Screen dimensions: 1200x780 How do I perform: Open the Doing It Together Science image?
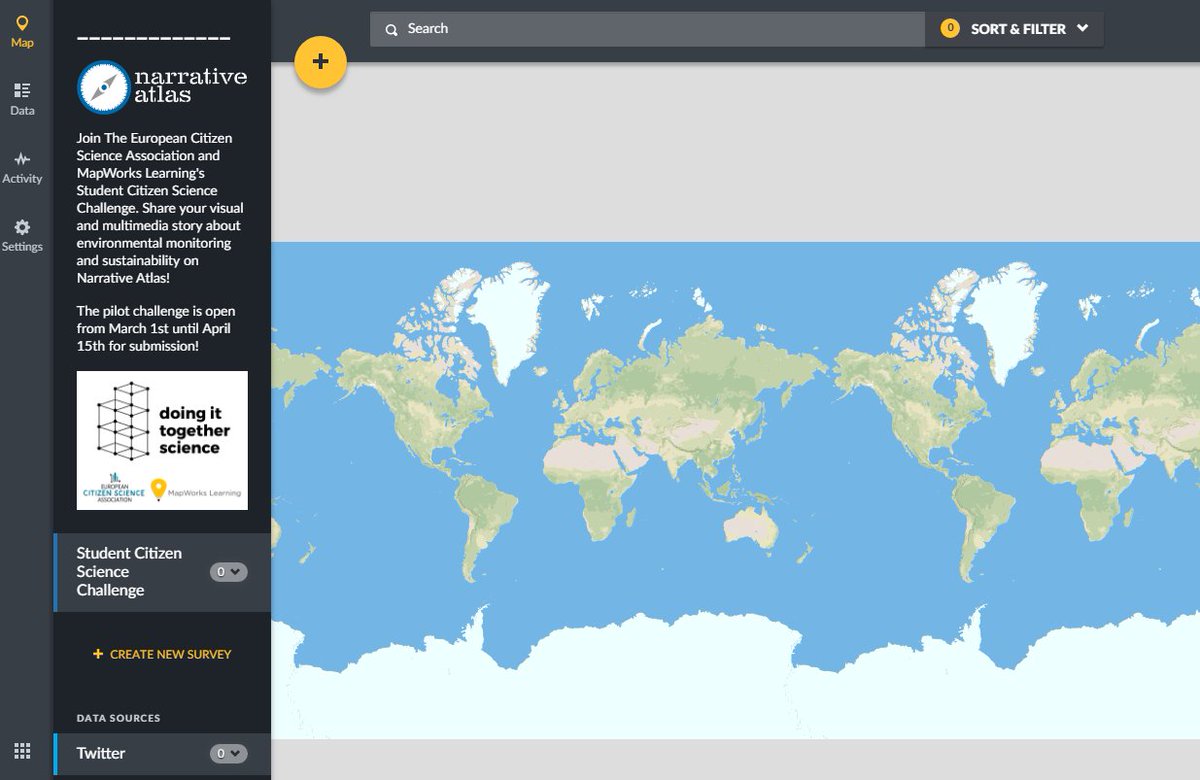coord(162,440)
